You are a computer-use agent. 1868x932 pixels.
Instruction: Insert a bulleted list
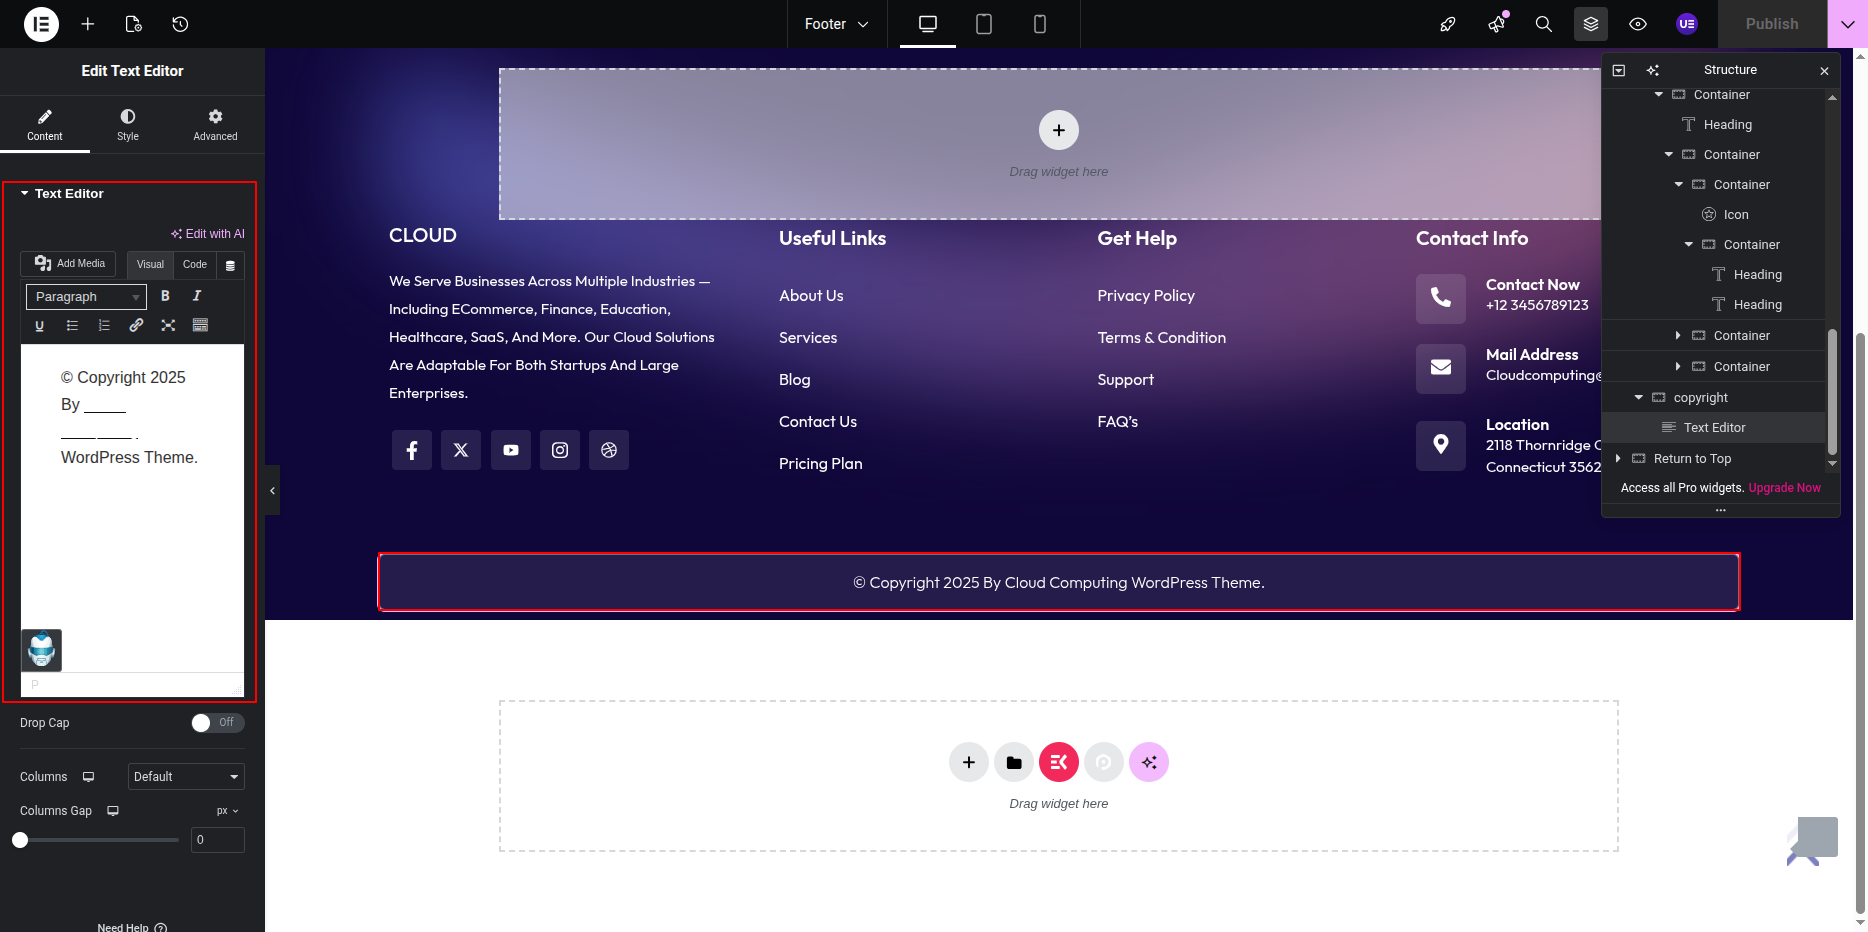coord(72,325)
